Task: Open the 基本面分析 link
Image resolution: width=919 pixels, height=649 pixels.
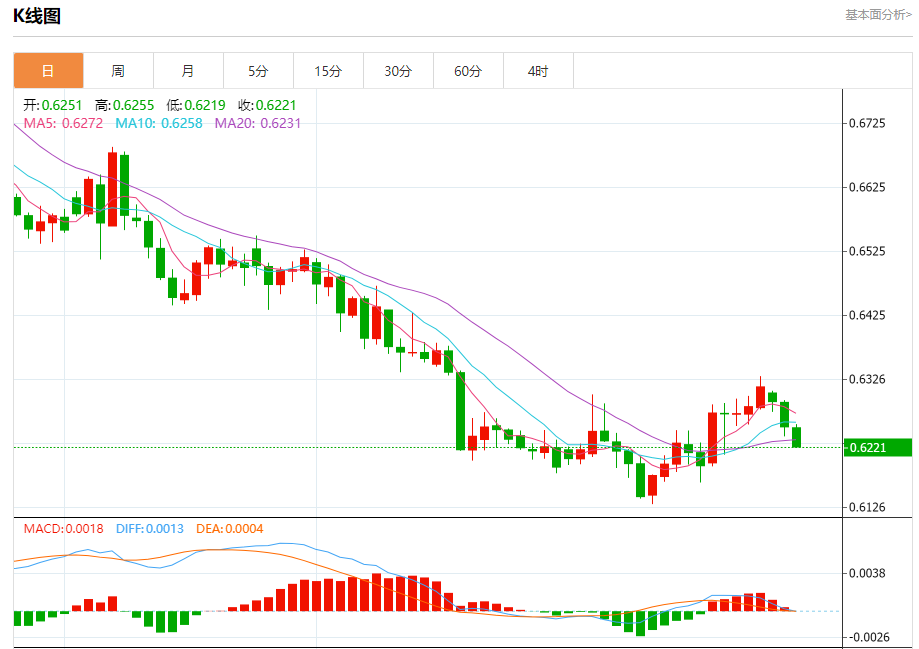Action: click(x=878, y=15)
